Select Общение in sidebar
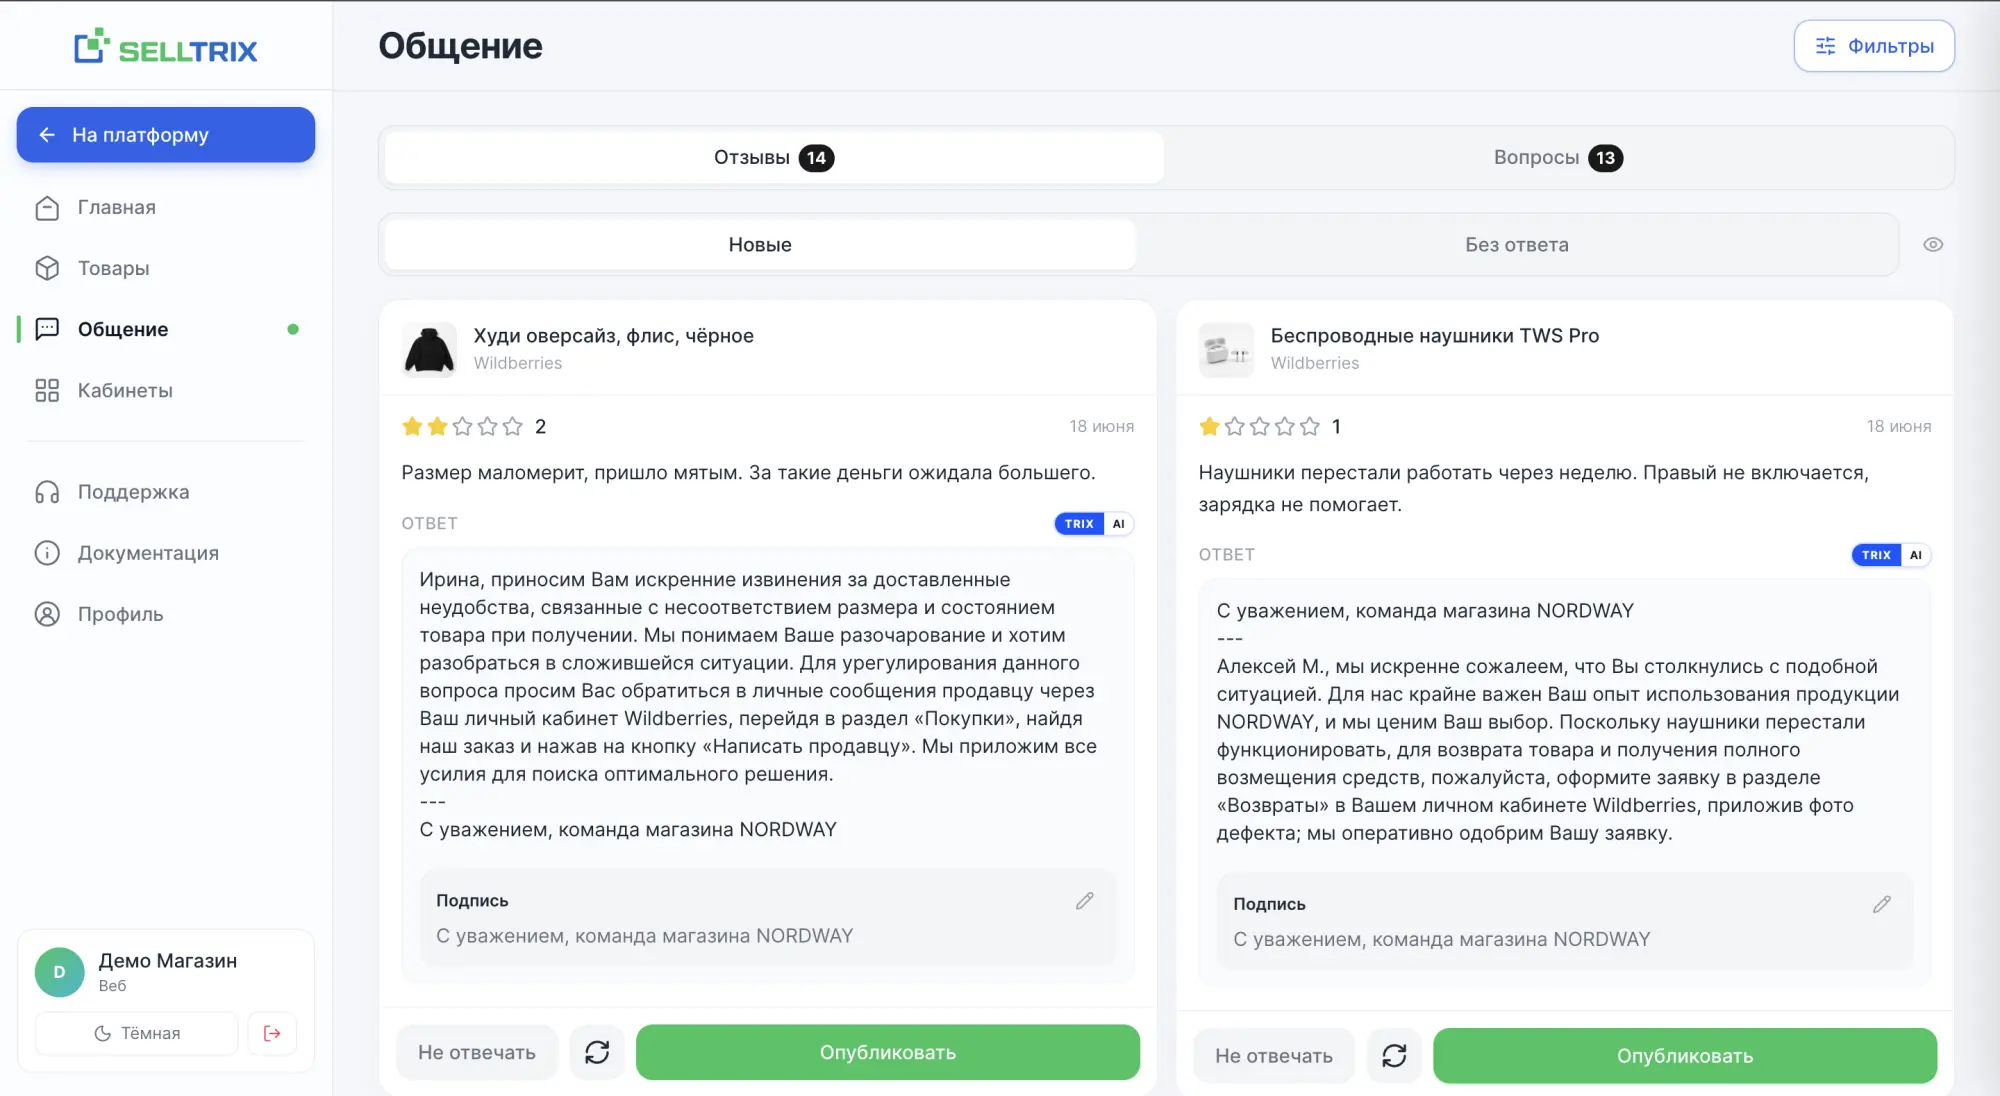Screen dimensions: 2000x1096 pos(166,329)
